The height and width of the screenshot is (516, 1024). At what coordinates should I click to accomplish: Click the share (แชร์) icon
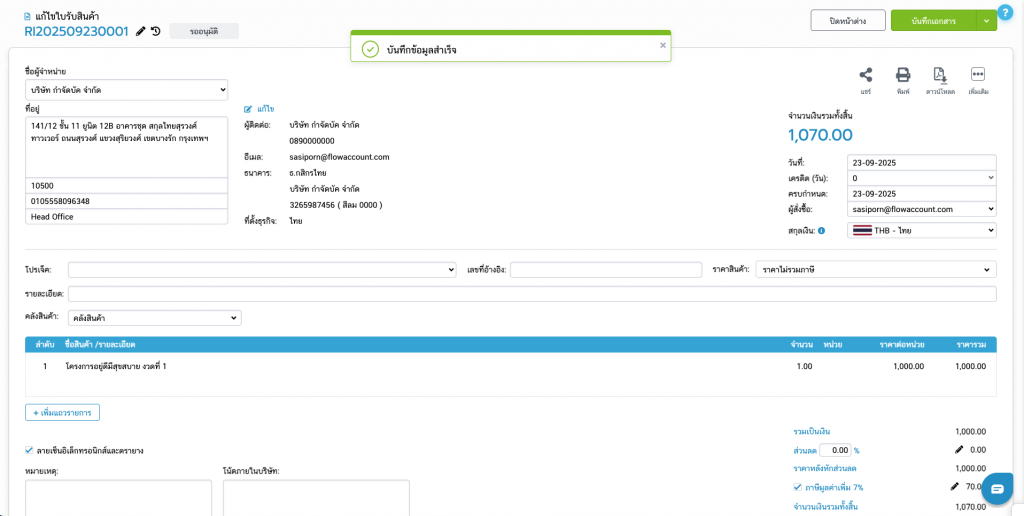tap(865, 75)
